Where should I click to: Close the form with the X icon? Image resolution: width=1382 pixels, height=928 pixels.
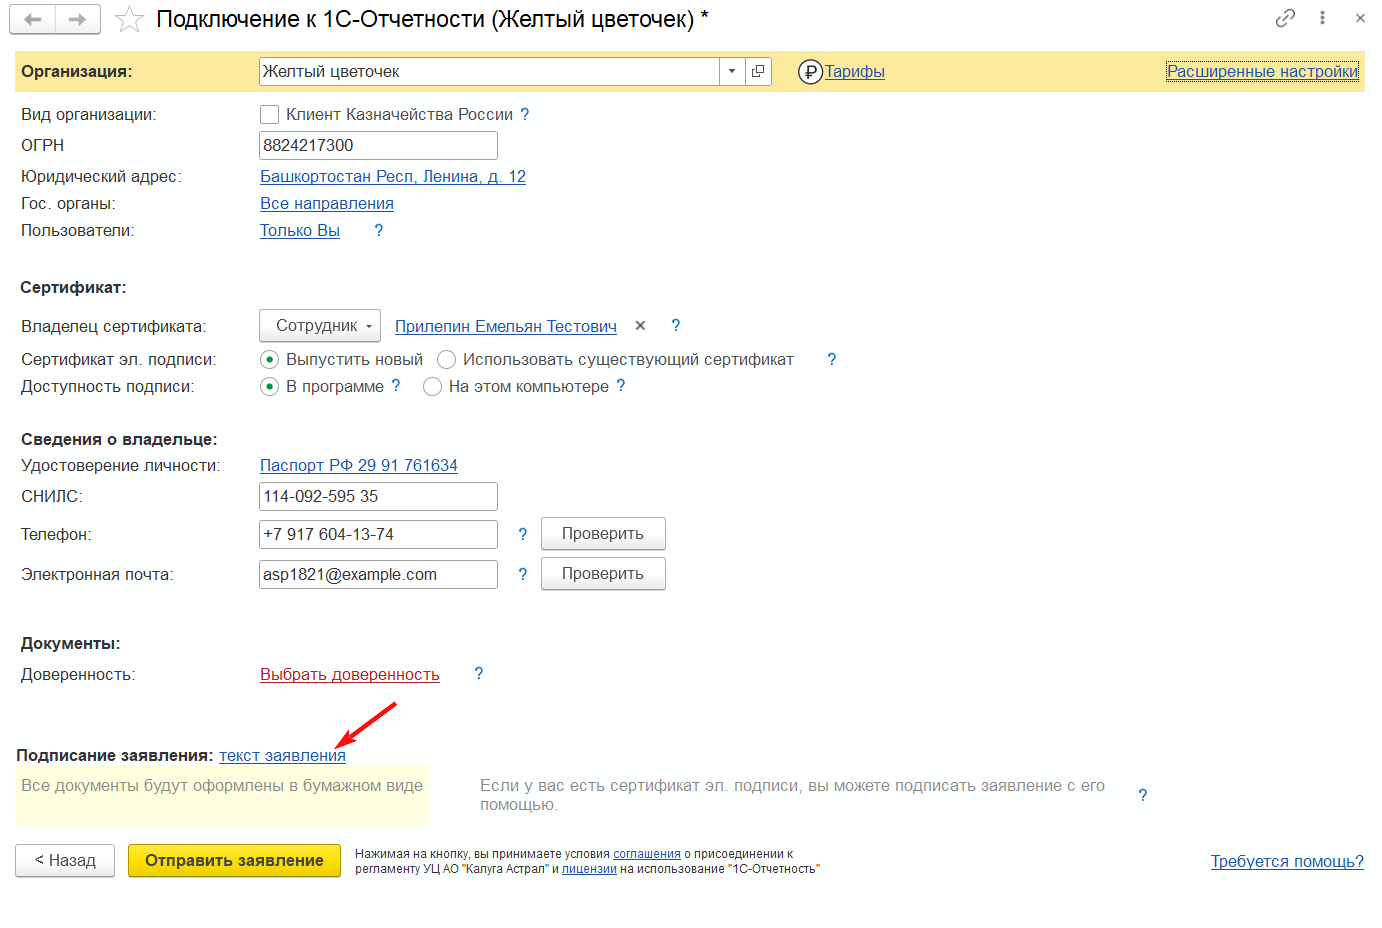(x=1360, y=18)
